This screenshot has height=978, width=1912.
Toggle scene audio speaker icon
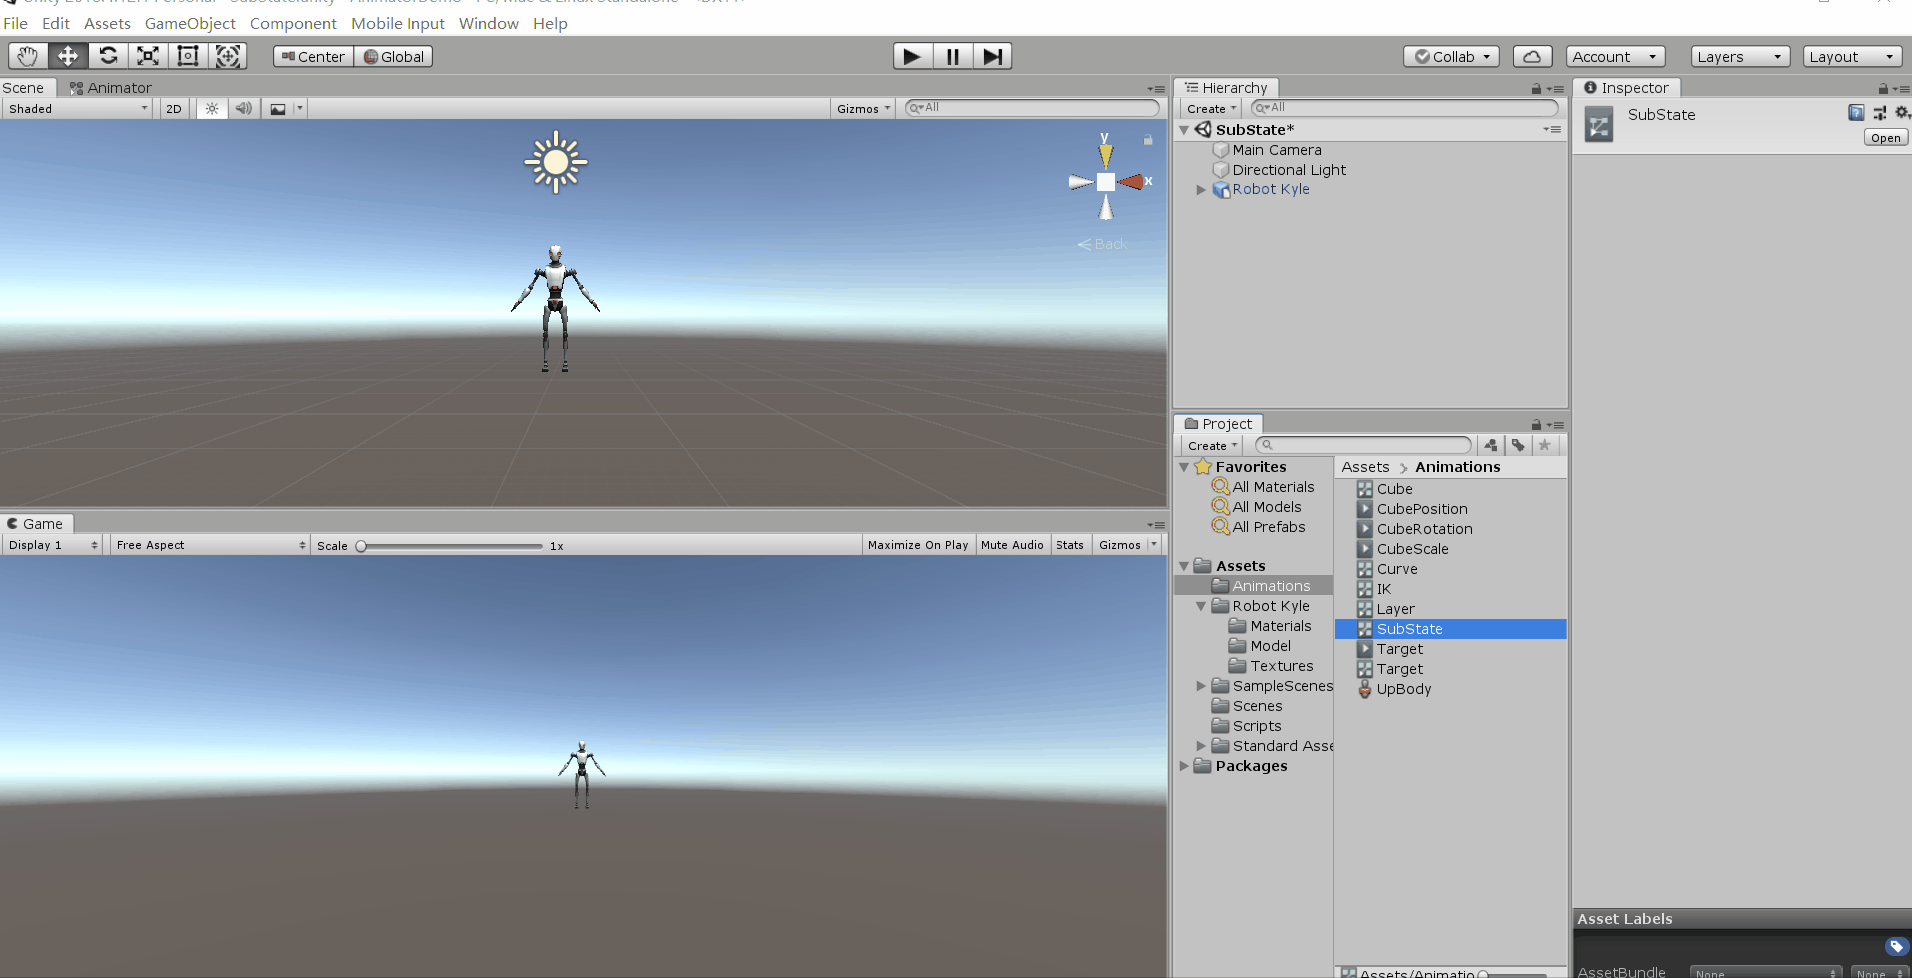pyautogui.click(x=243, y=109)
